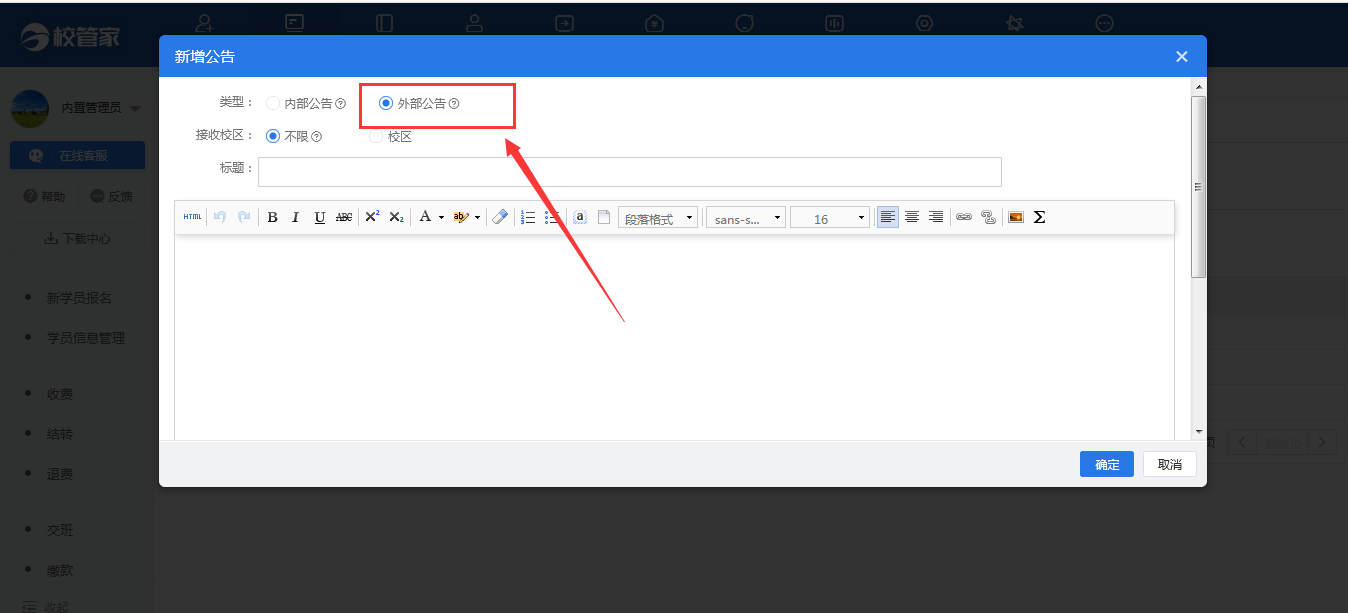Click inside the rich text editor body
Image resolution: width=1348 pixels, height=613 pixels.
click(x=675, y=338)
